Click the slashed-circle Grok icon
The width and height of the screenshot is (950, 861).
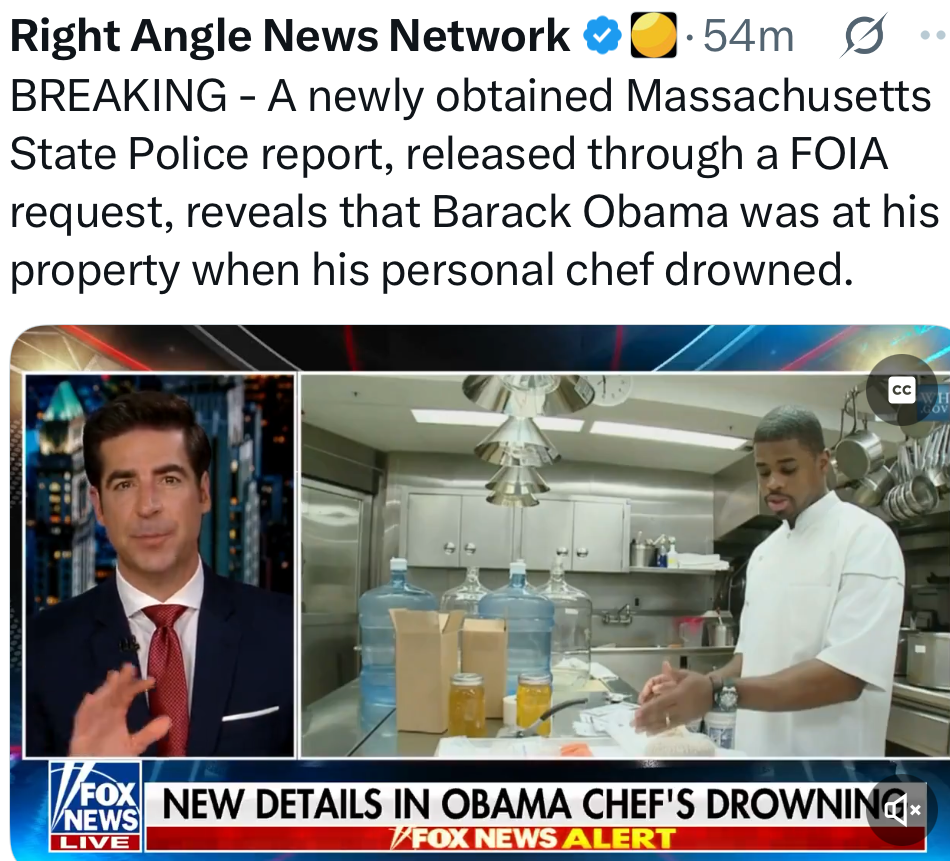(863, 35)
